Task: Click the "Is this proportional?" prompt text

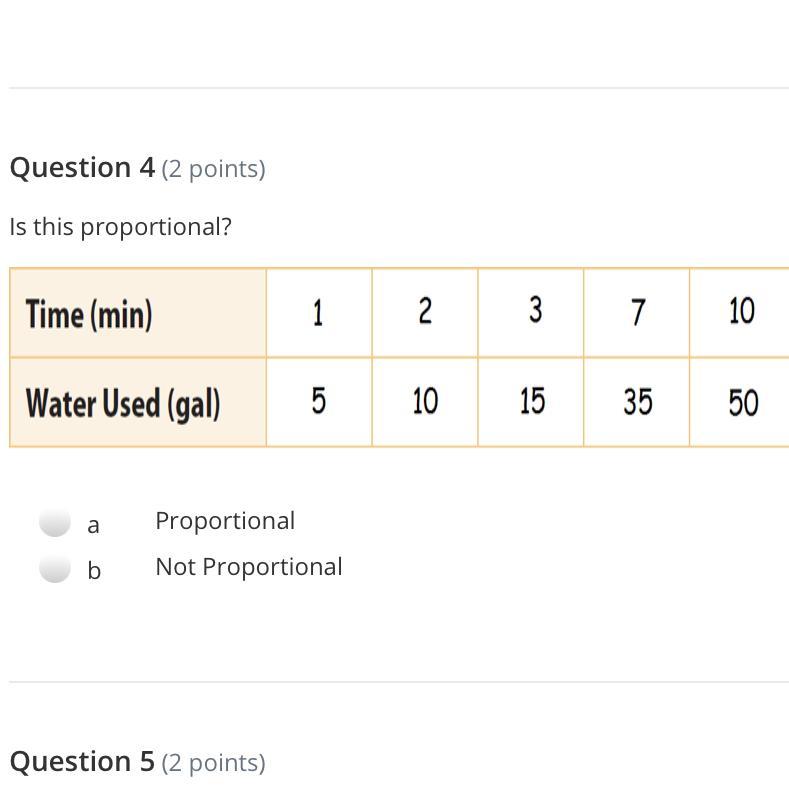Action: 120,227
